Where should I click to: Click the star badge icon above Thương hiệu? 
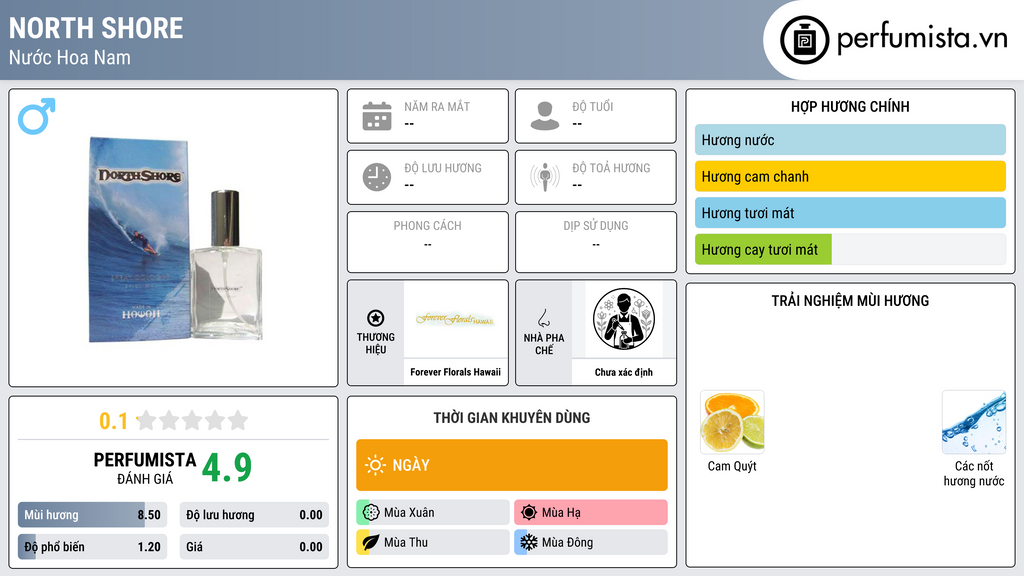pyautogui.click(x=376, y=318)
